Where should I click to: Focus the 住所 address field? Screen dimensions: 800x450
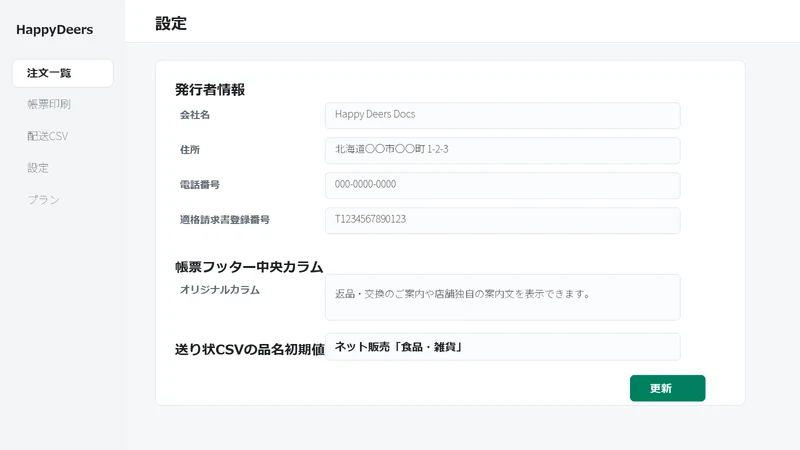[503, 151]
